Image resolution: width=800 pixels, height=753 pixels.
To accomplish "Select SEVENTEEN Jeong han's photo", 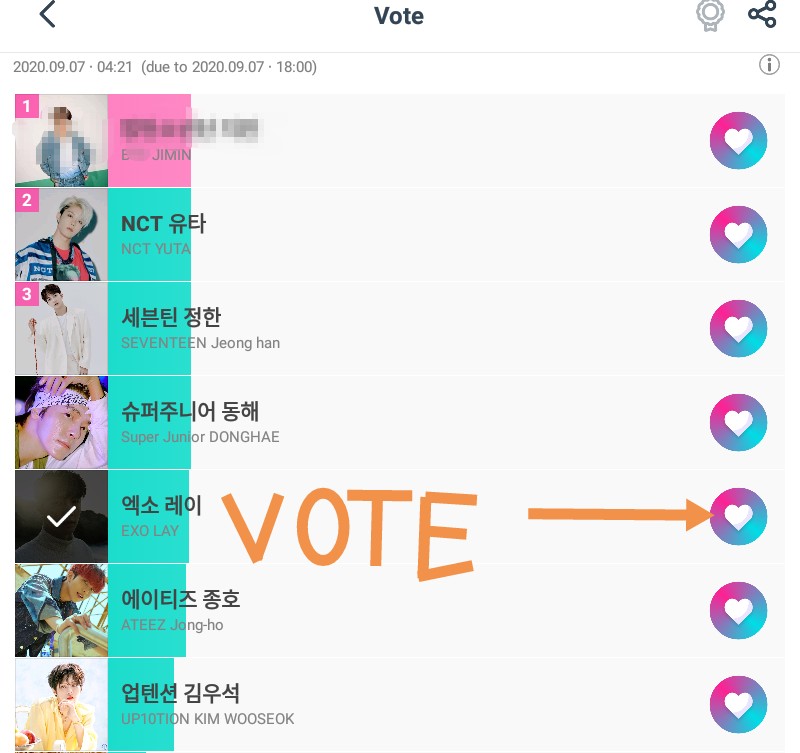I will (61, 329).
